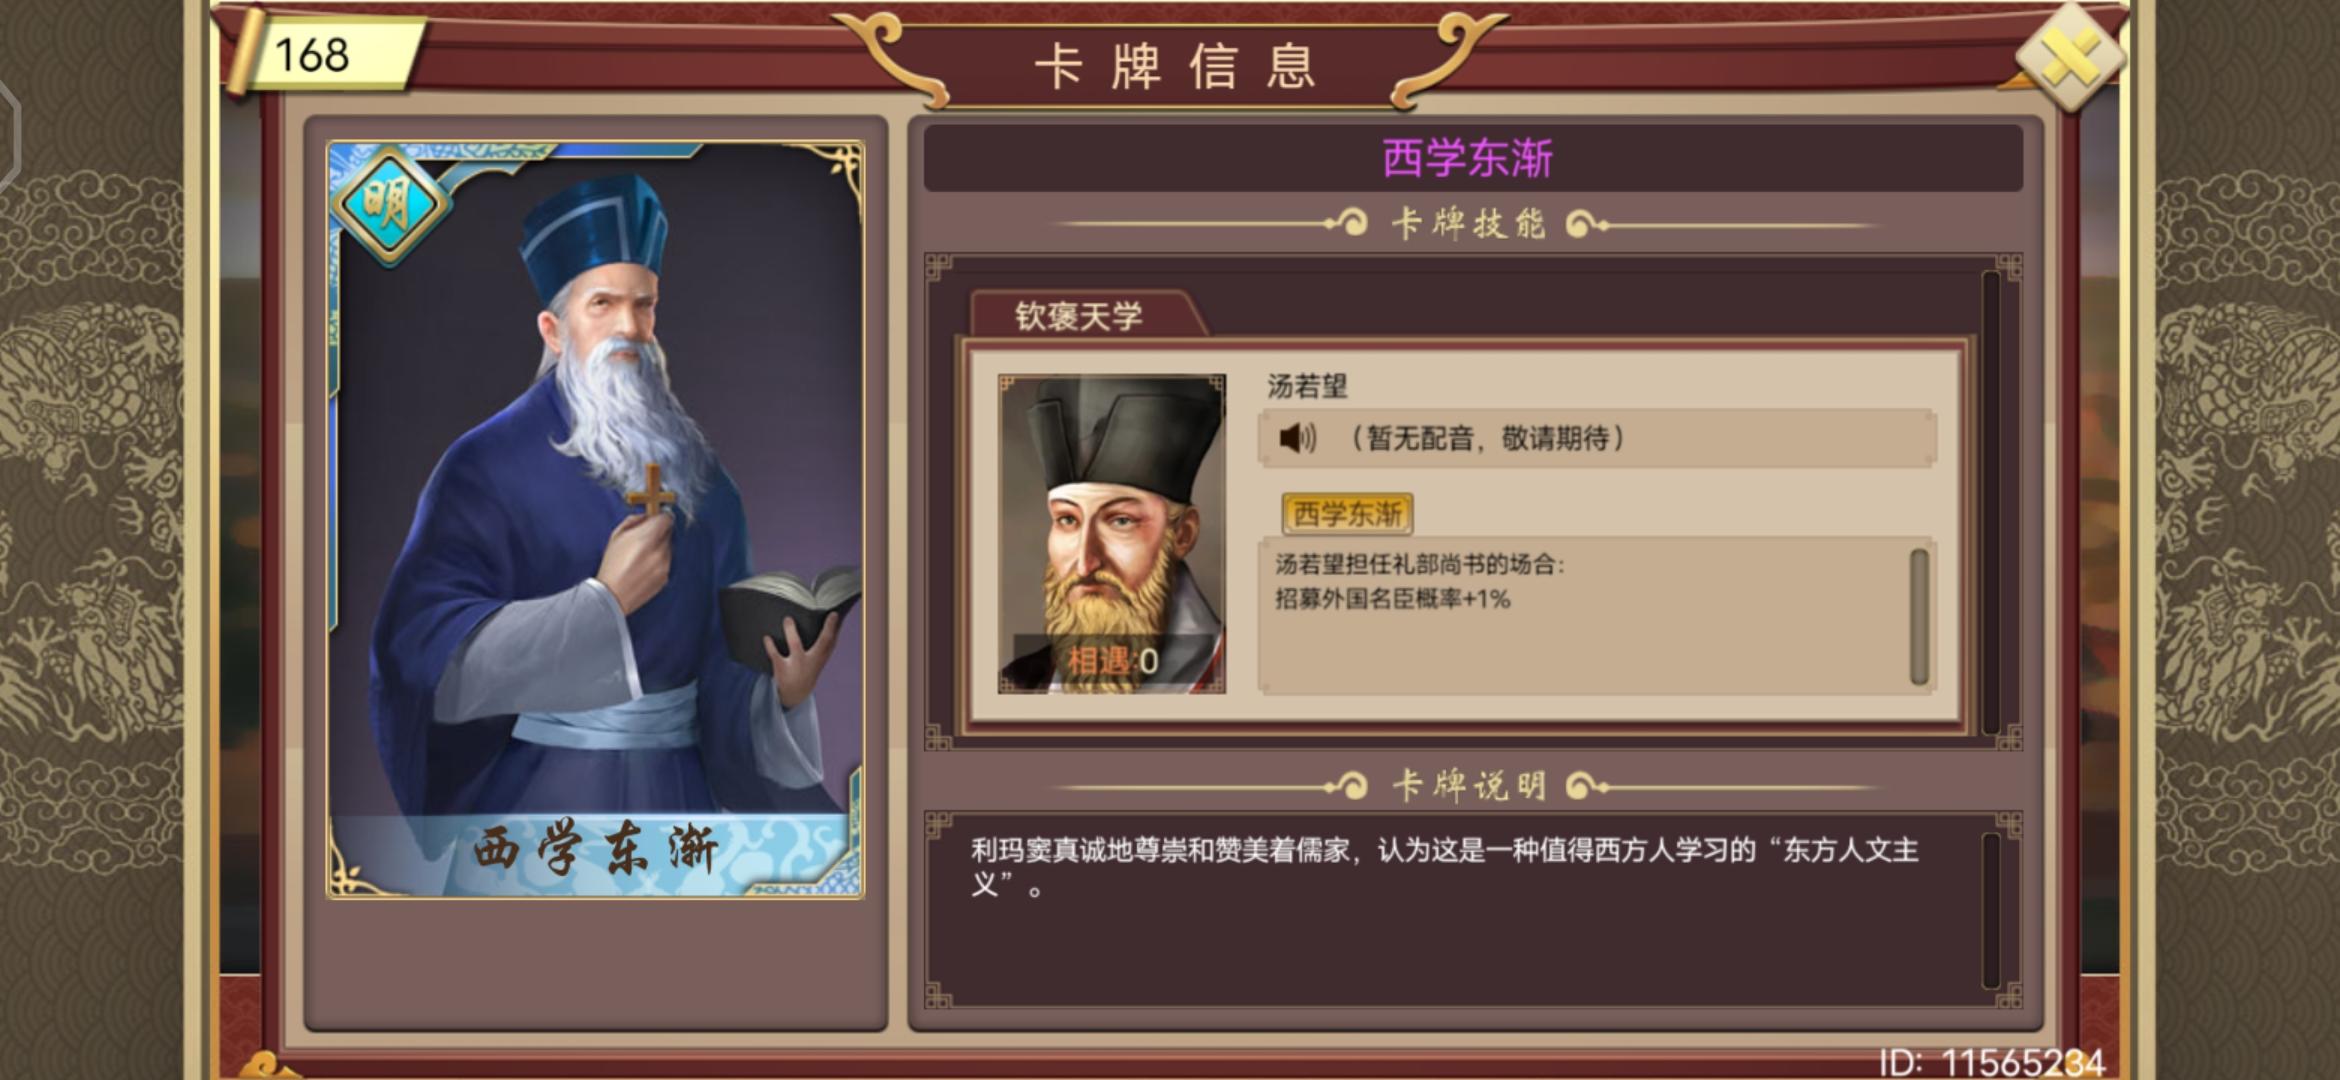Viewport: 2340px width, 1080px height.
Task: Click the card skills panel scrollbar
Action: tap(1991, 500)
